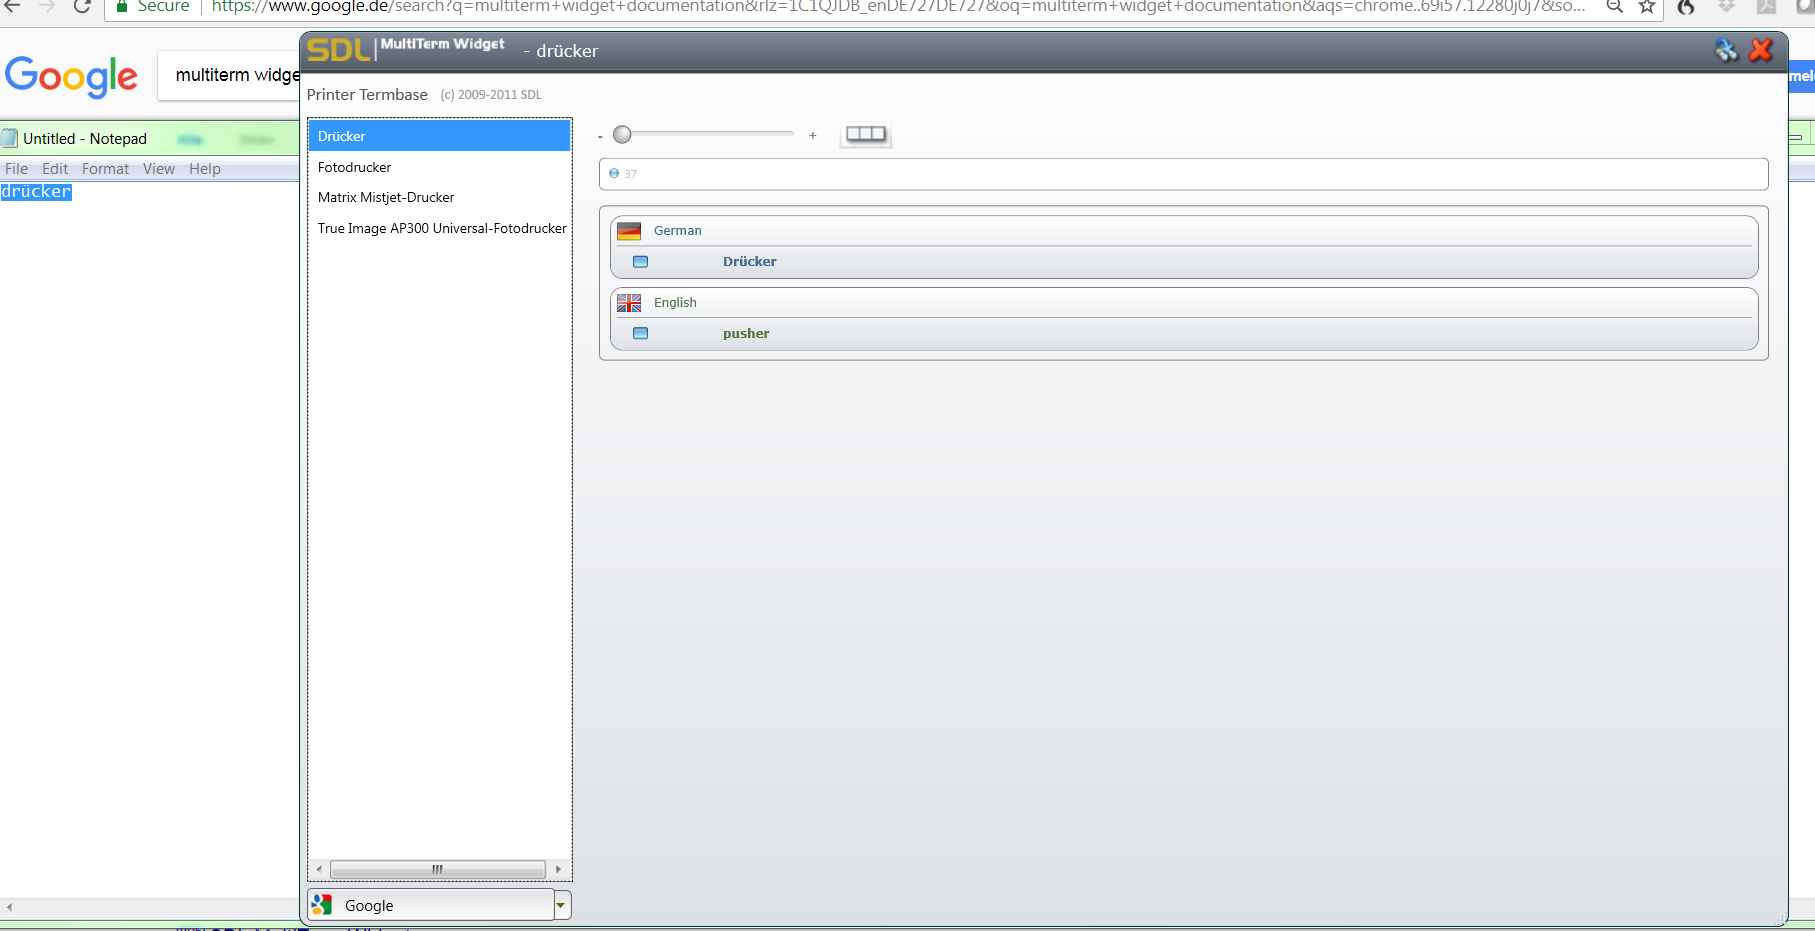The image size is (1815, 931).
Task: Collapse the English term section
Action: click(x=674, y=302)
